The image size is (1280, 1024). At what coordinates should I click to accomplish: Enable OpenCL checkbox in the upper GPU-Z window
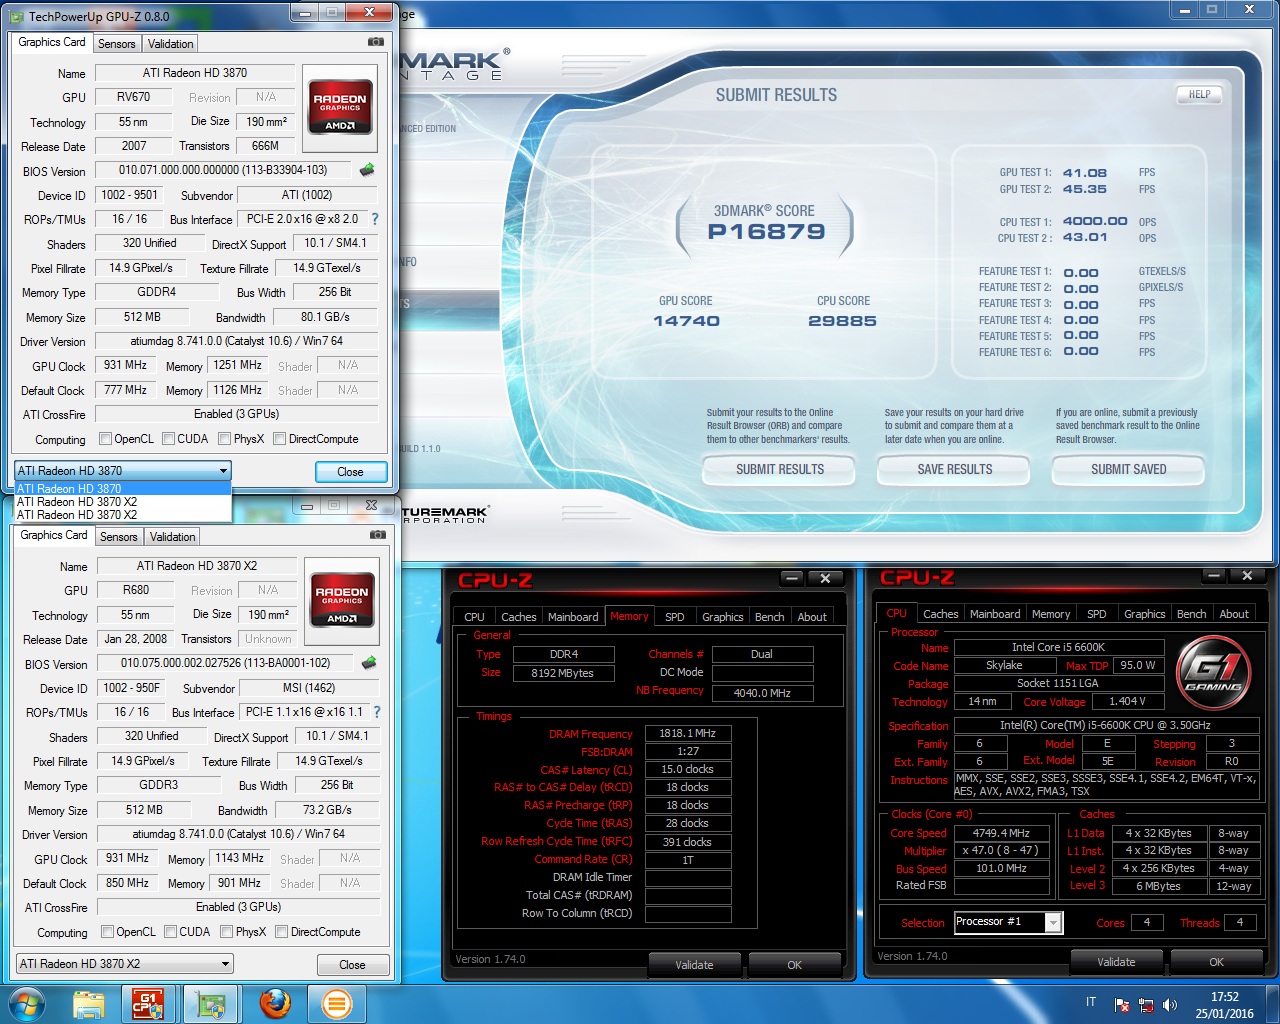106,438
